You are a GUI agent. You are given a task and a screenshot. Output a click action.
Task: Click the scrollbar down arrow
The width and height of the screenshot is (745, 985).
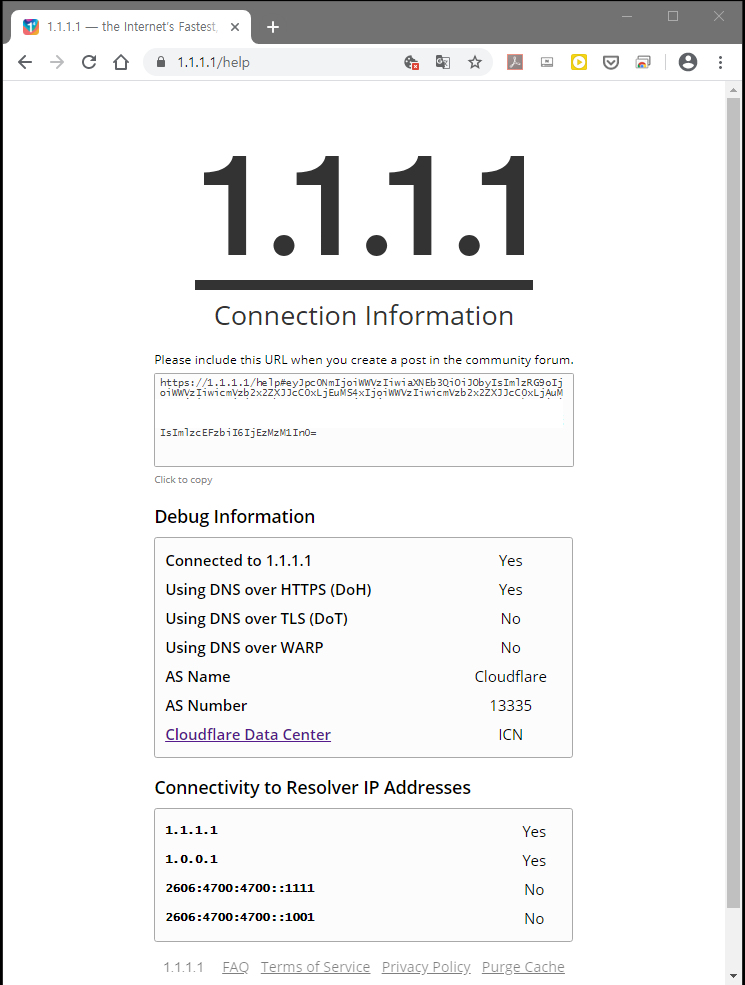pos(733,976)
